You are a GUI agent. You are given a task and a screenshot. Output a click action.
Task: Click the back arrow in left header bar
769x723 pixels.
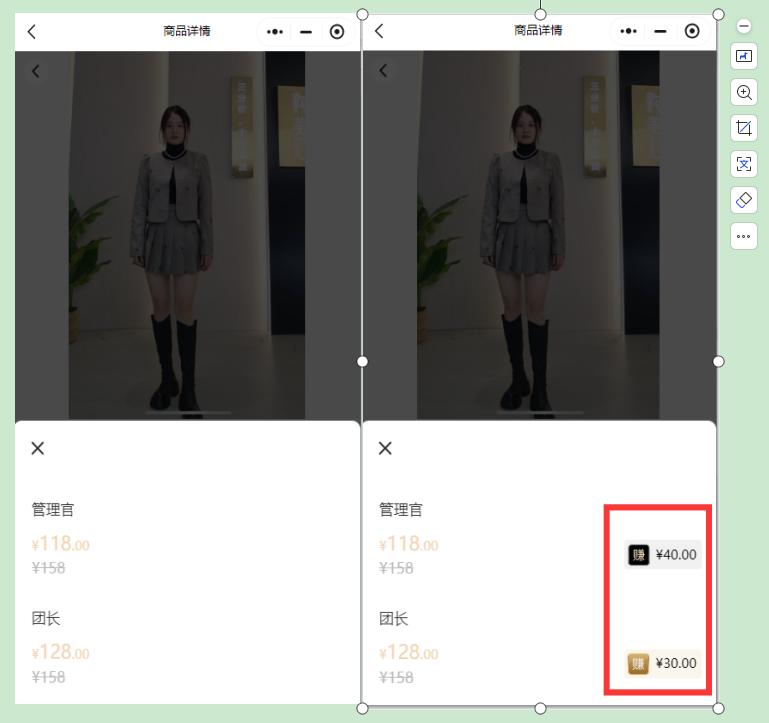[x=32, y=31]
